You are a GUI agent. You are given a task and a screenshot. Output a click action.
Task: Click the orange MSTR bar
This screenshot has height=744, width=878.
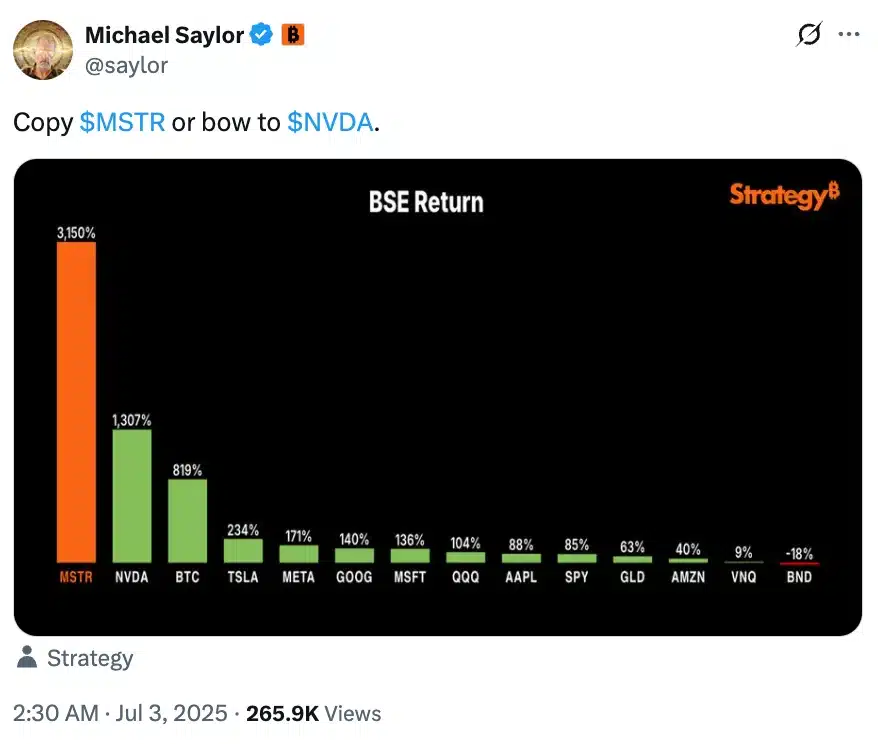coord(76,402)
